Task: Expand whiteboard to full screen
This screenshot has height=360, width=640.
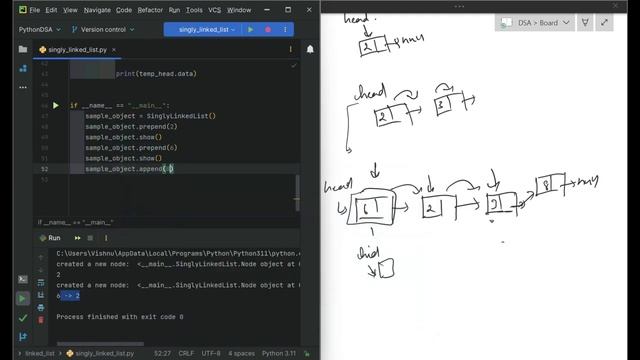Action: (x=604, y=22)
